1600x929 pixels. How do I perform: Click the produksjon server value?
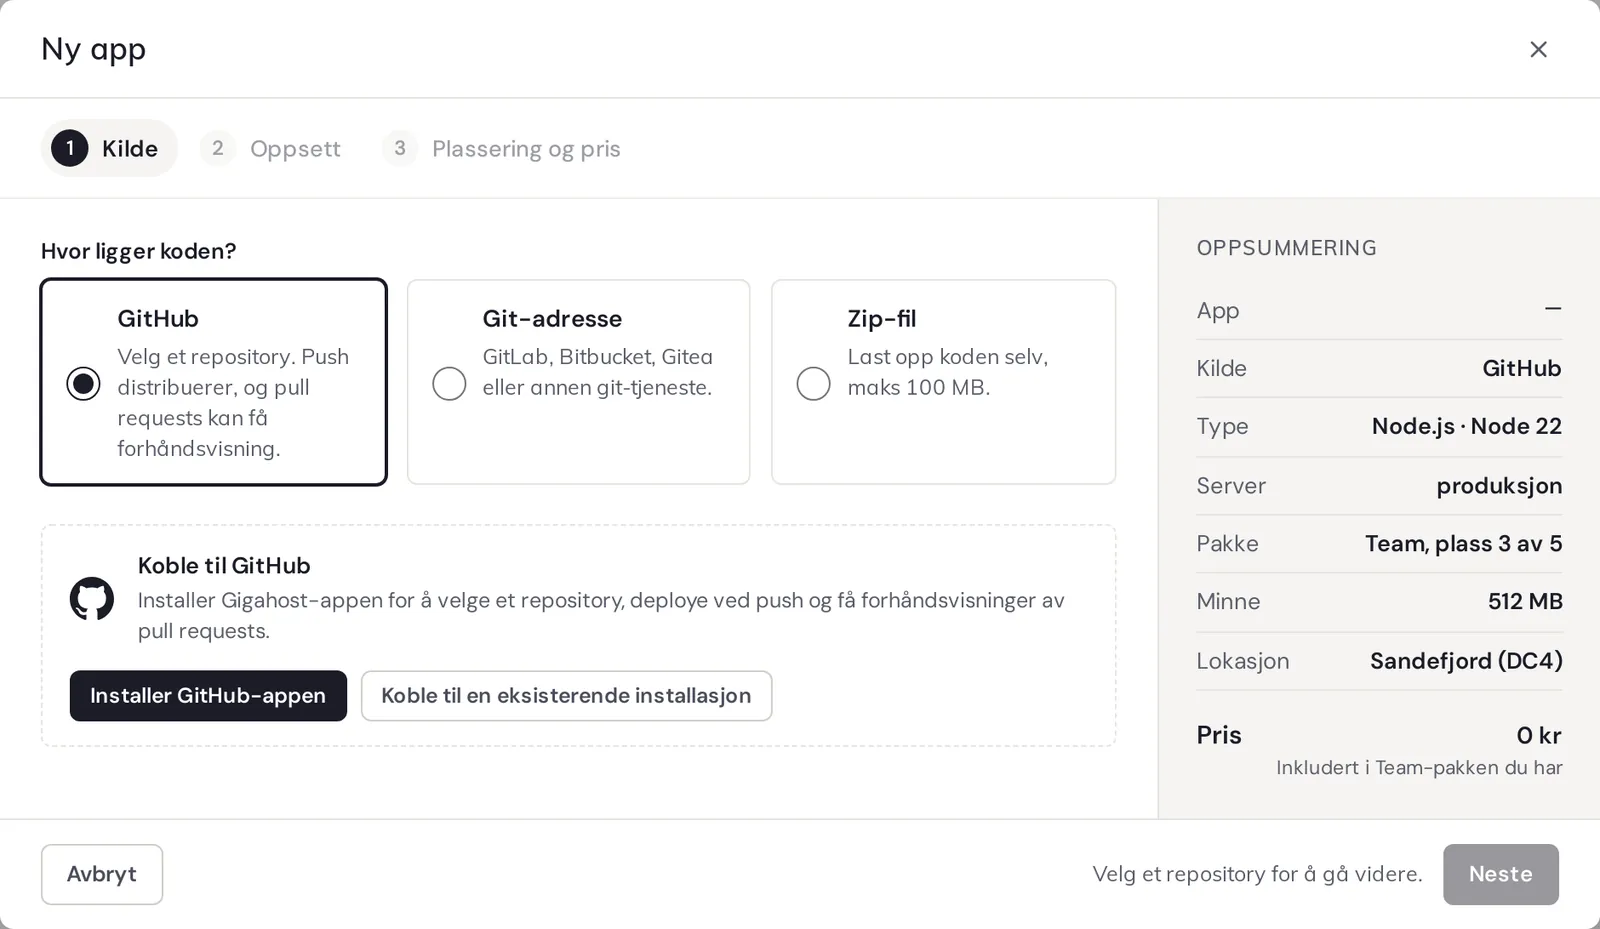pyautogui.click(x=1499, y=485)
